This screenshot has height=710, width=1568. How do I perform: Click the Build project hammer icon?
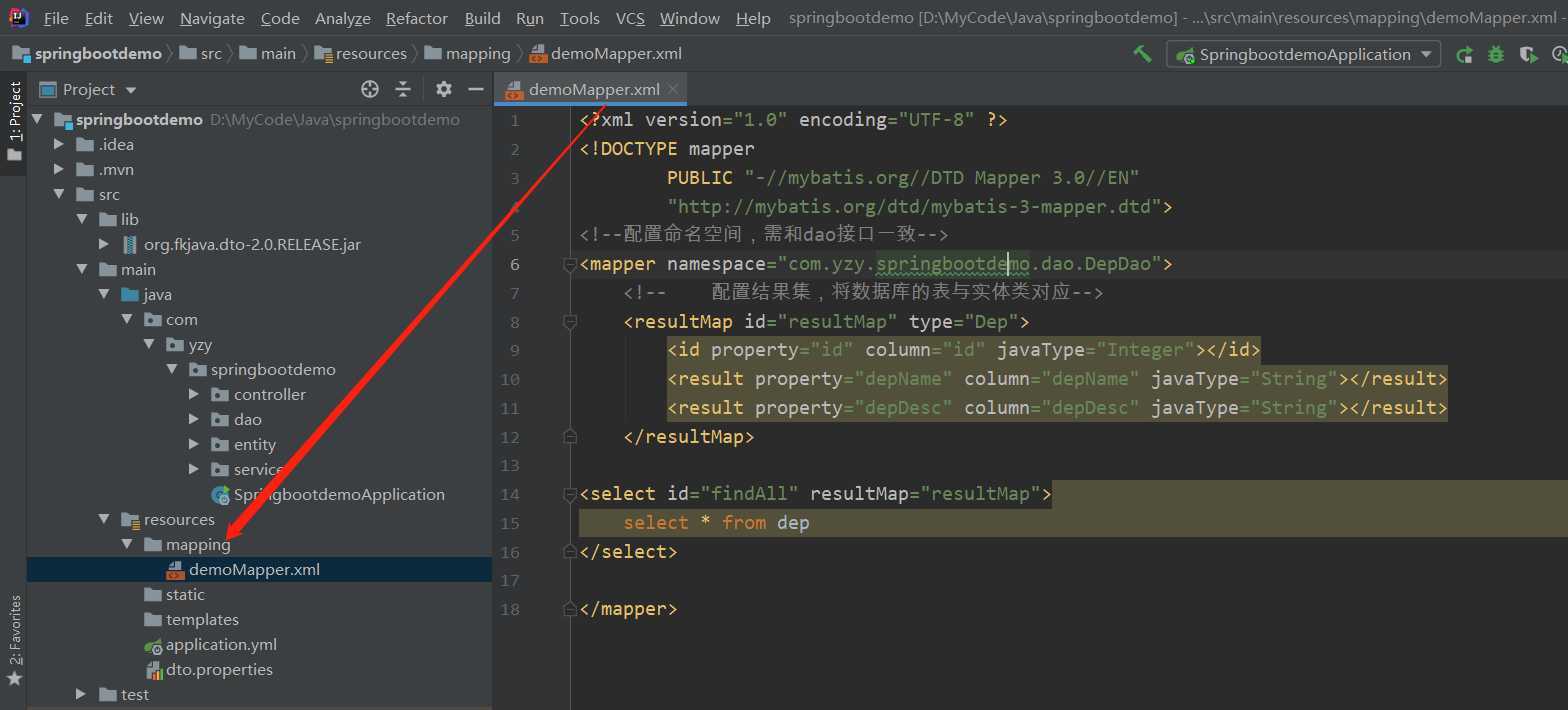[1142, 54]
